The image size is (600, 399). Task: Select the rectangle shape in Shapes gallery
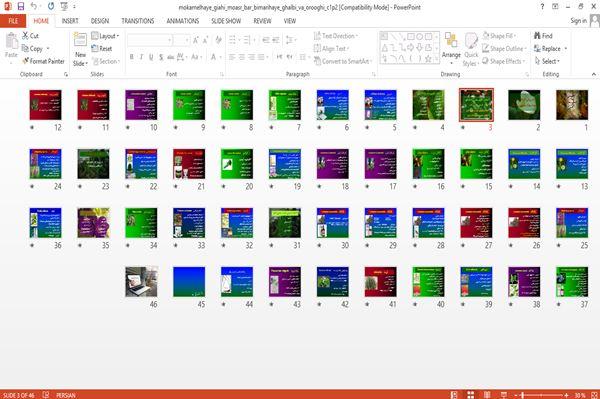click(x=411, y=37)
